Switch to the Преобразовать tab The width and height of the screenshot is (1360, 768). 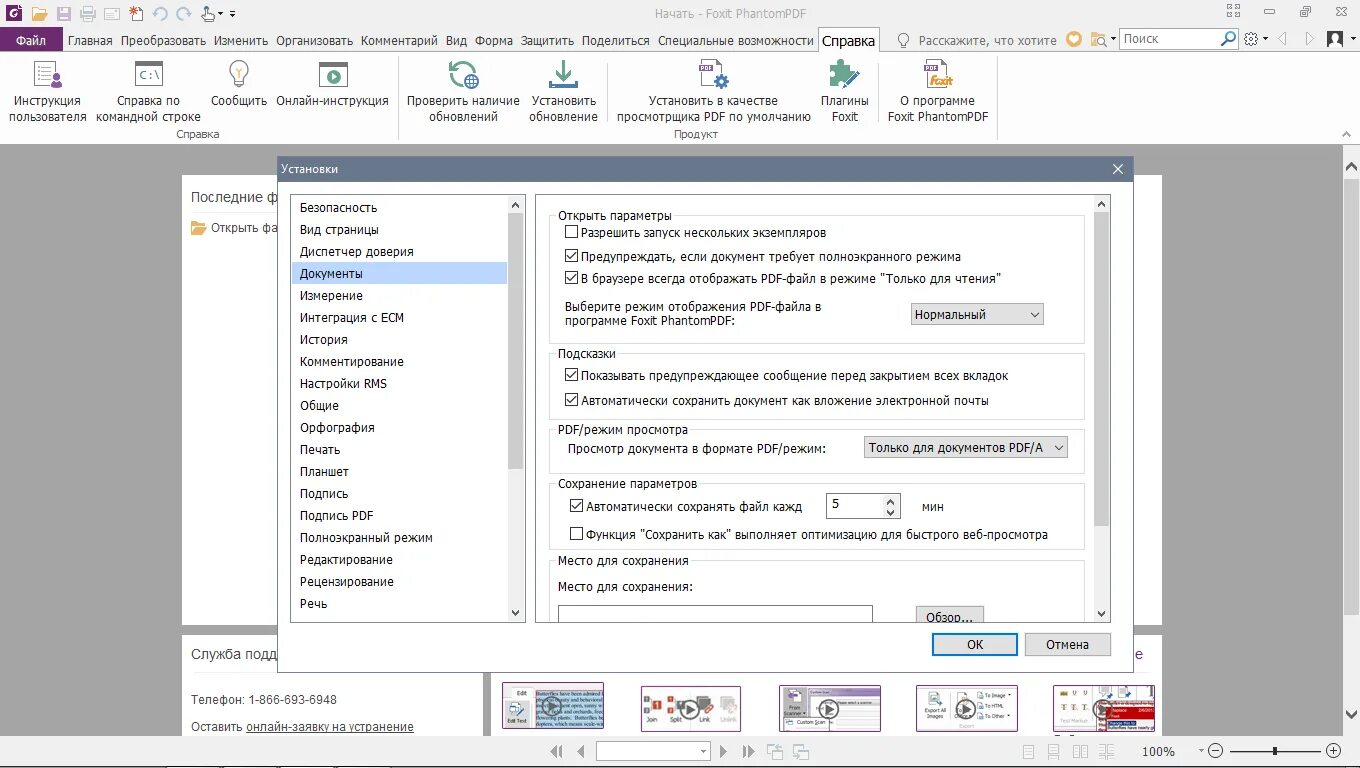click(x=163, y=40)
